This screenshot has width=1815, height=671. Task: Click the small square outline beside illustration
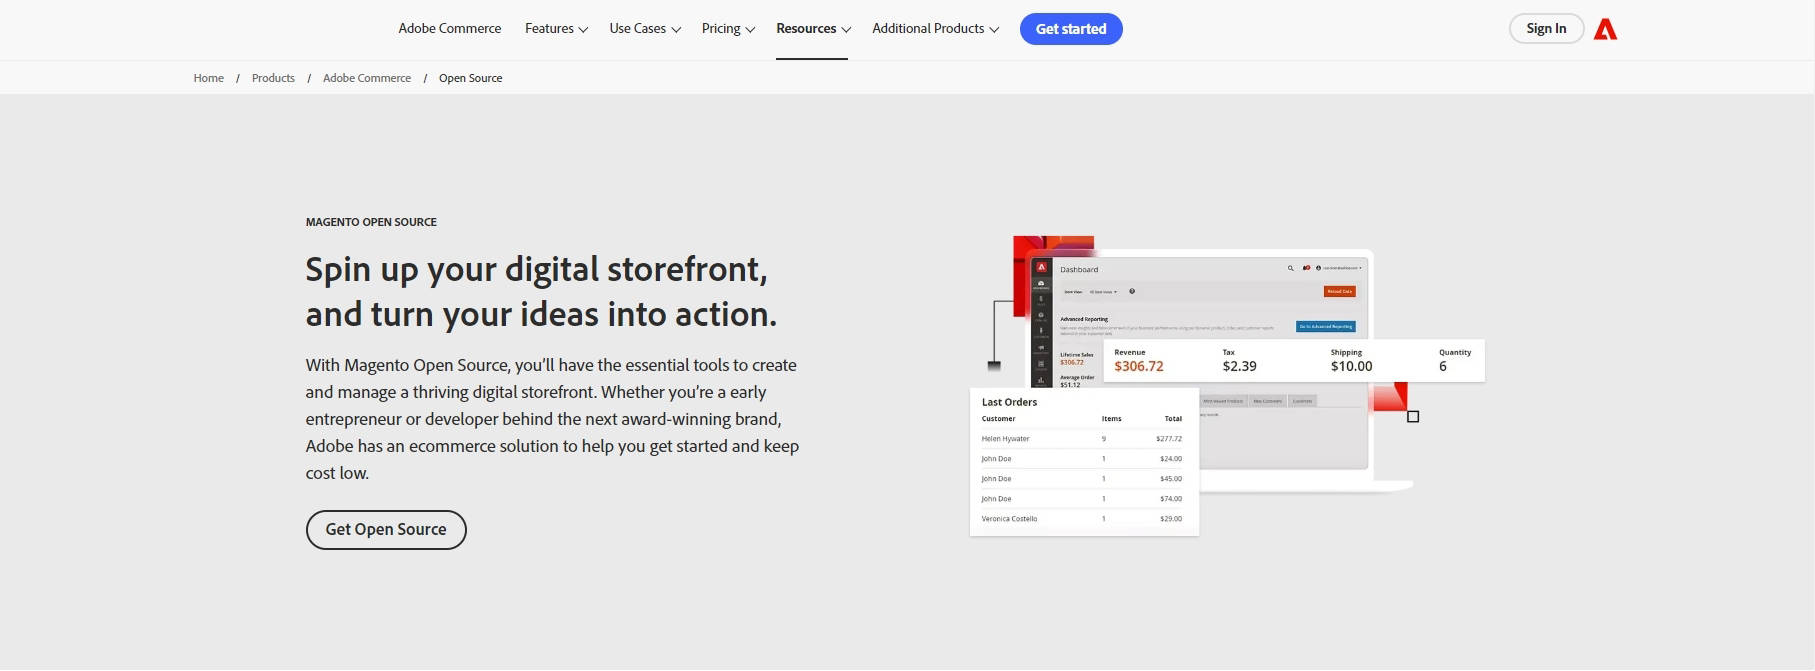pyautogui.click(x=1413, y=416)
